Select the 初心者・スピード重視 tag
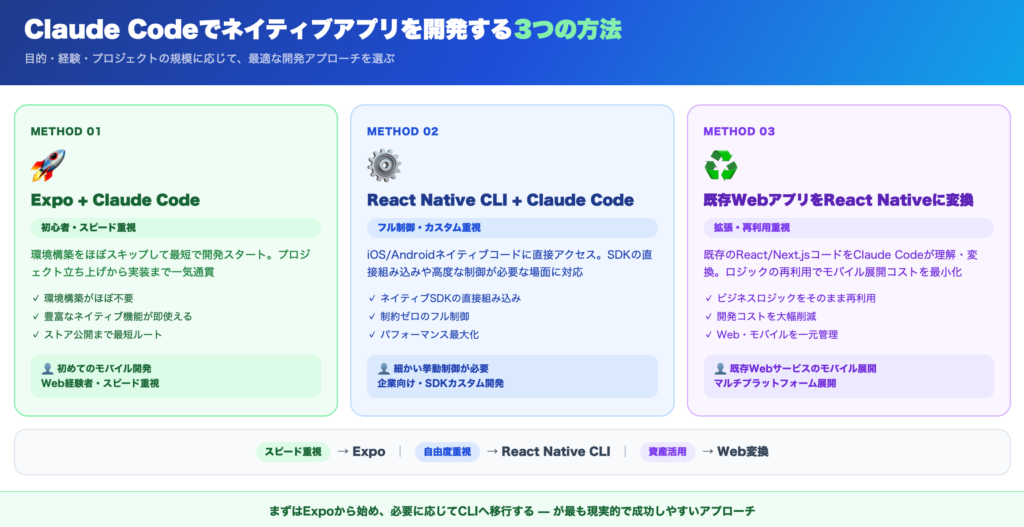This screenshot has height=527, width=1024. tap(89, 228)
